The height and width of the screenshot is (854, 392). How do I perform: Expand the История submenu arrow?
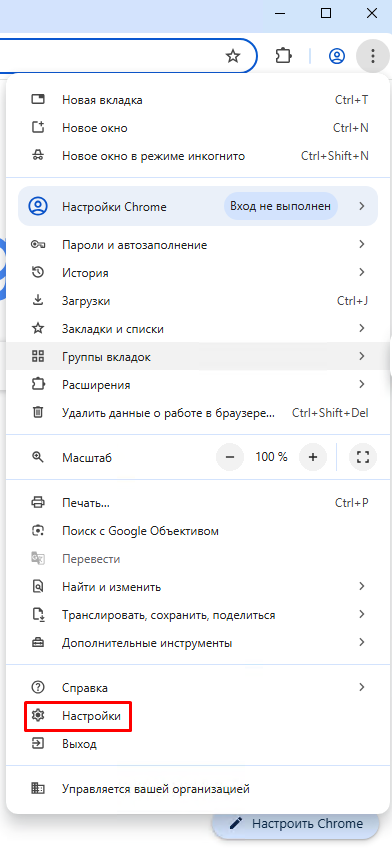pos(362,272)
